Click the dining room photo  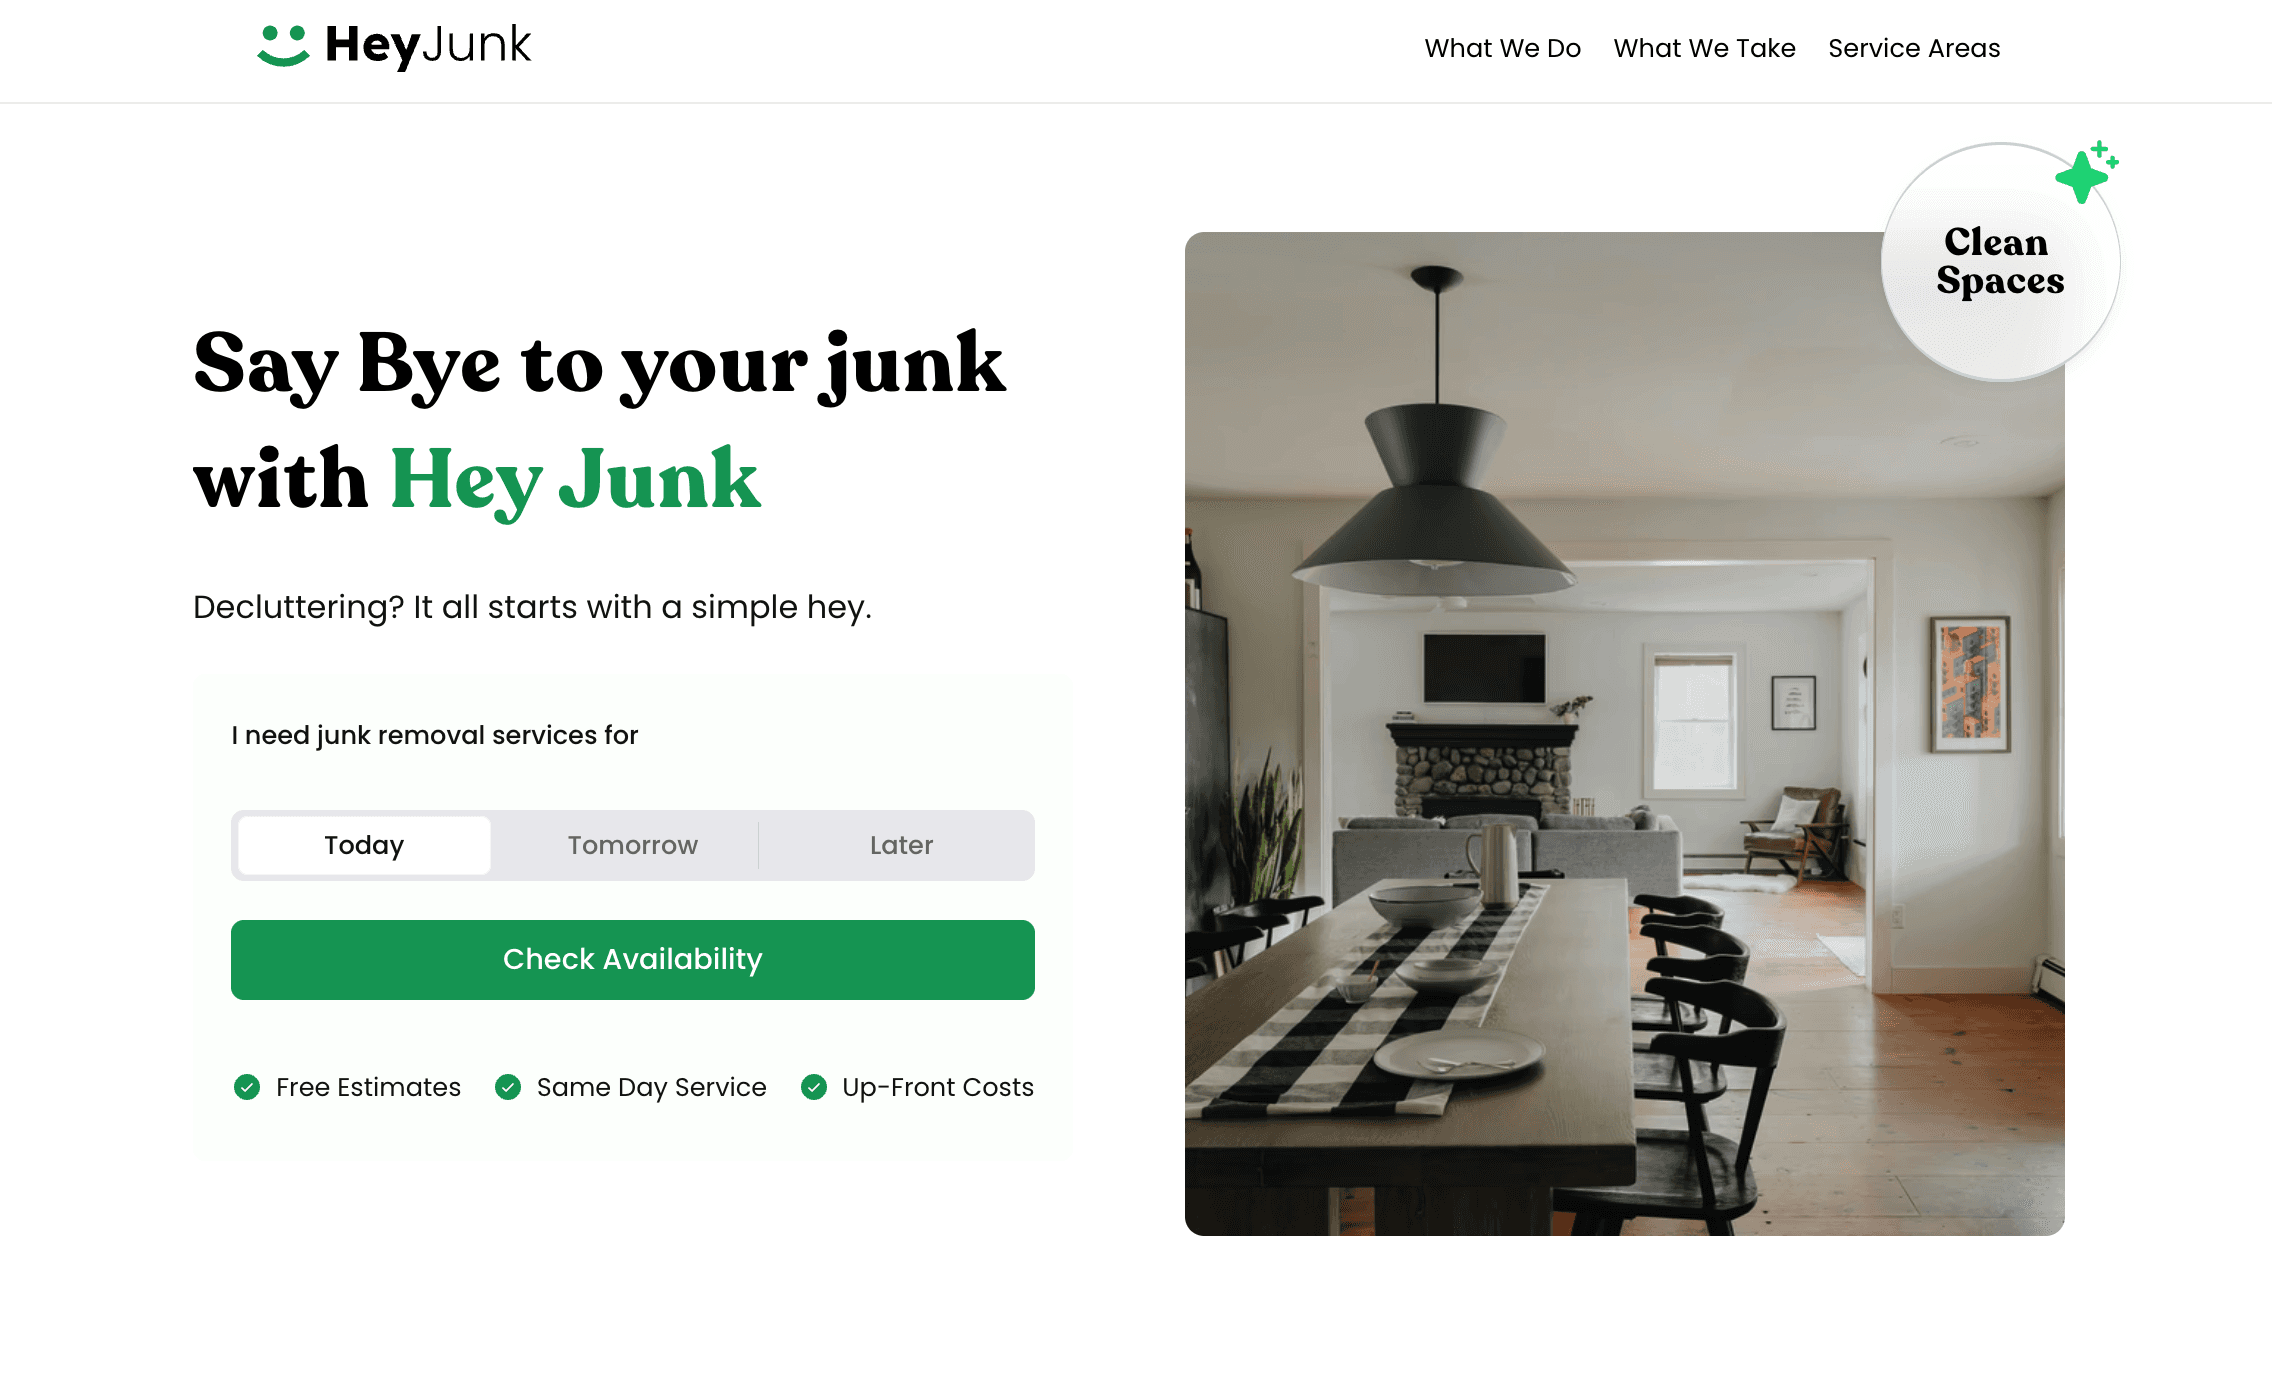1624,733
